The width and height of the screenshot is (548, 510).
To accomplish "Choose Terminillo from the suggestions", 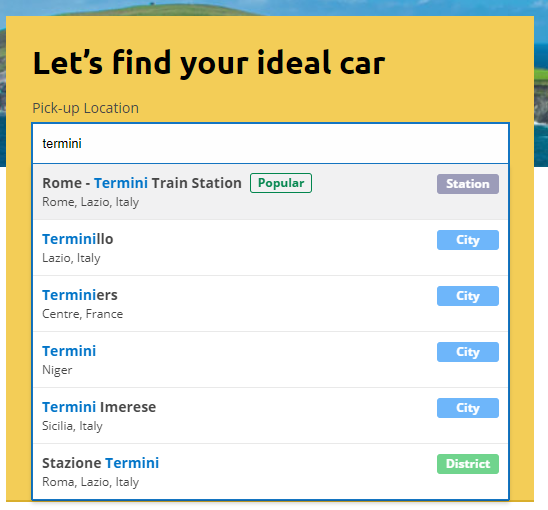I will (271, 248).
